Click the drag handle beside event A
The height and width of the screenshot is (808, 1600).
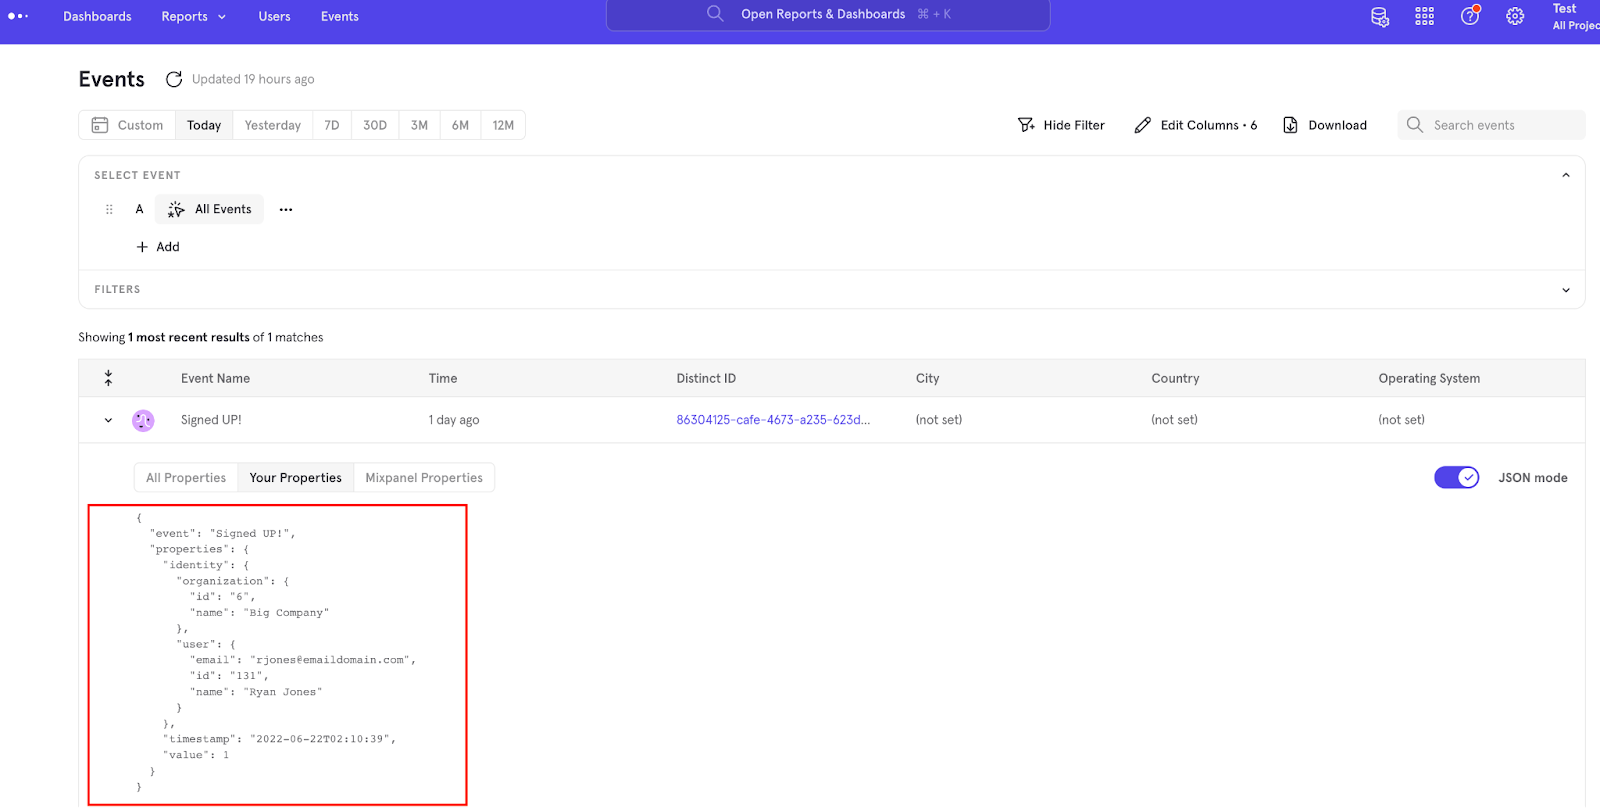click(109, 209)
